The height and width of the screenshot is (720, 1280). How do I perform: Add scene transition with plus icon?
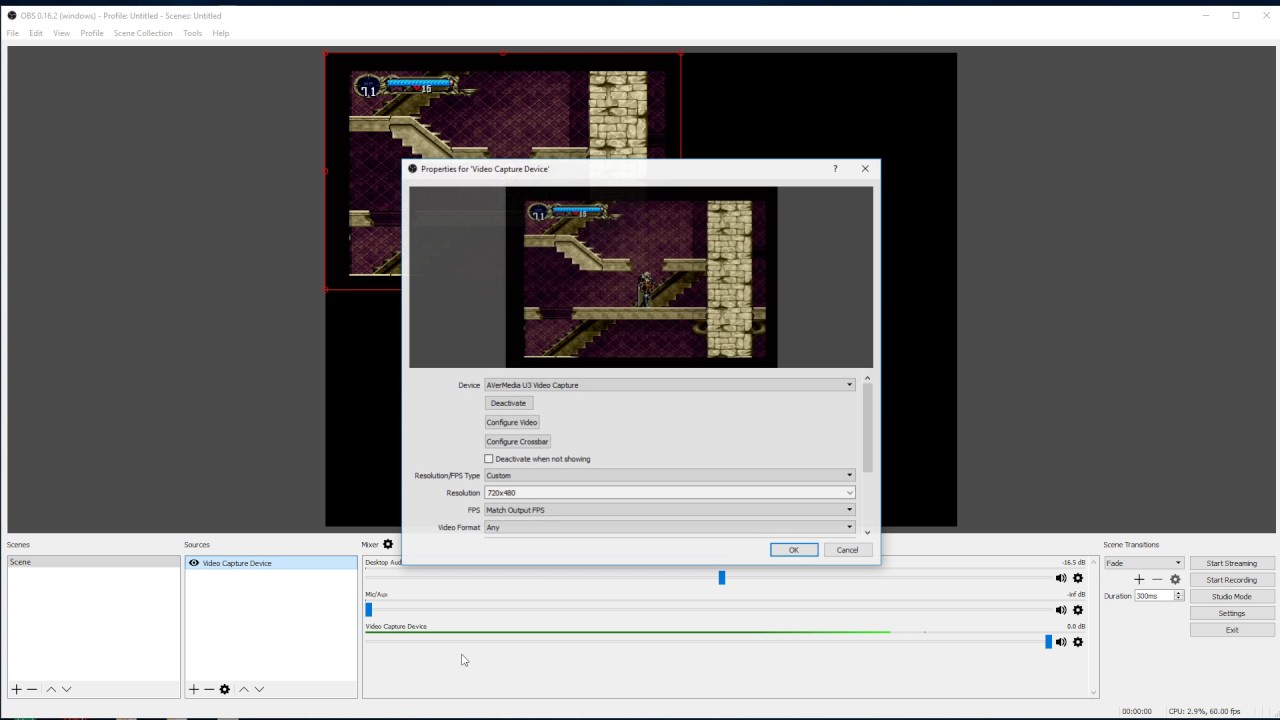(x=1139, y=579)
